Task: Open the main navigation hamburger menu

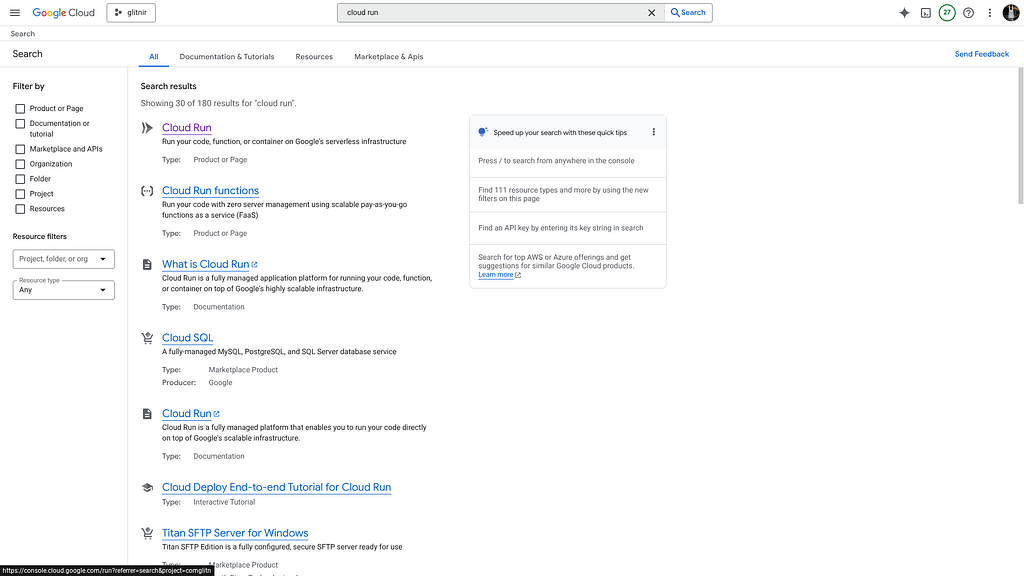Action: (15, 12)
